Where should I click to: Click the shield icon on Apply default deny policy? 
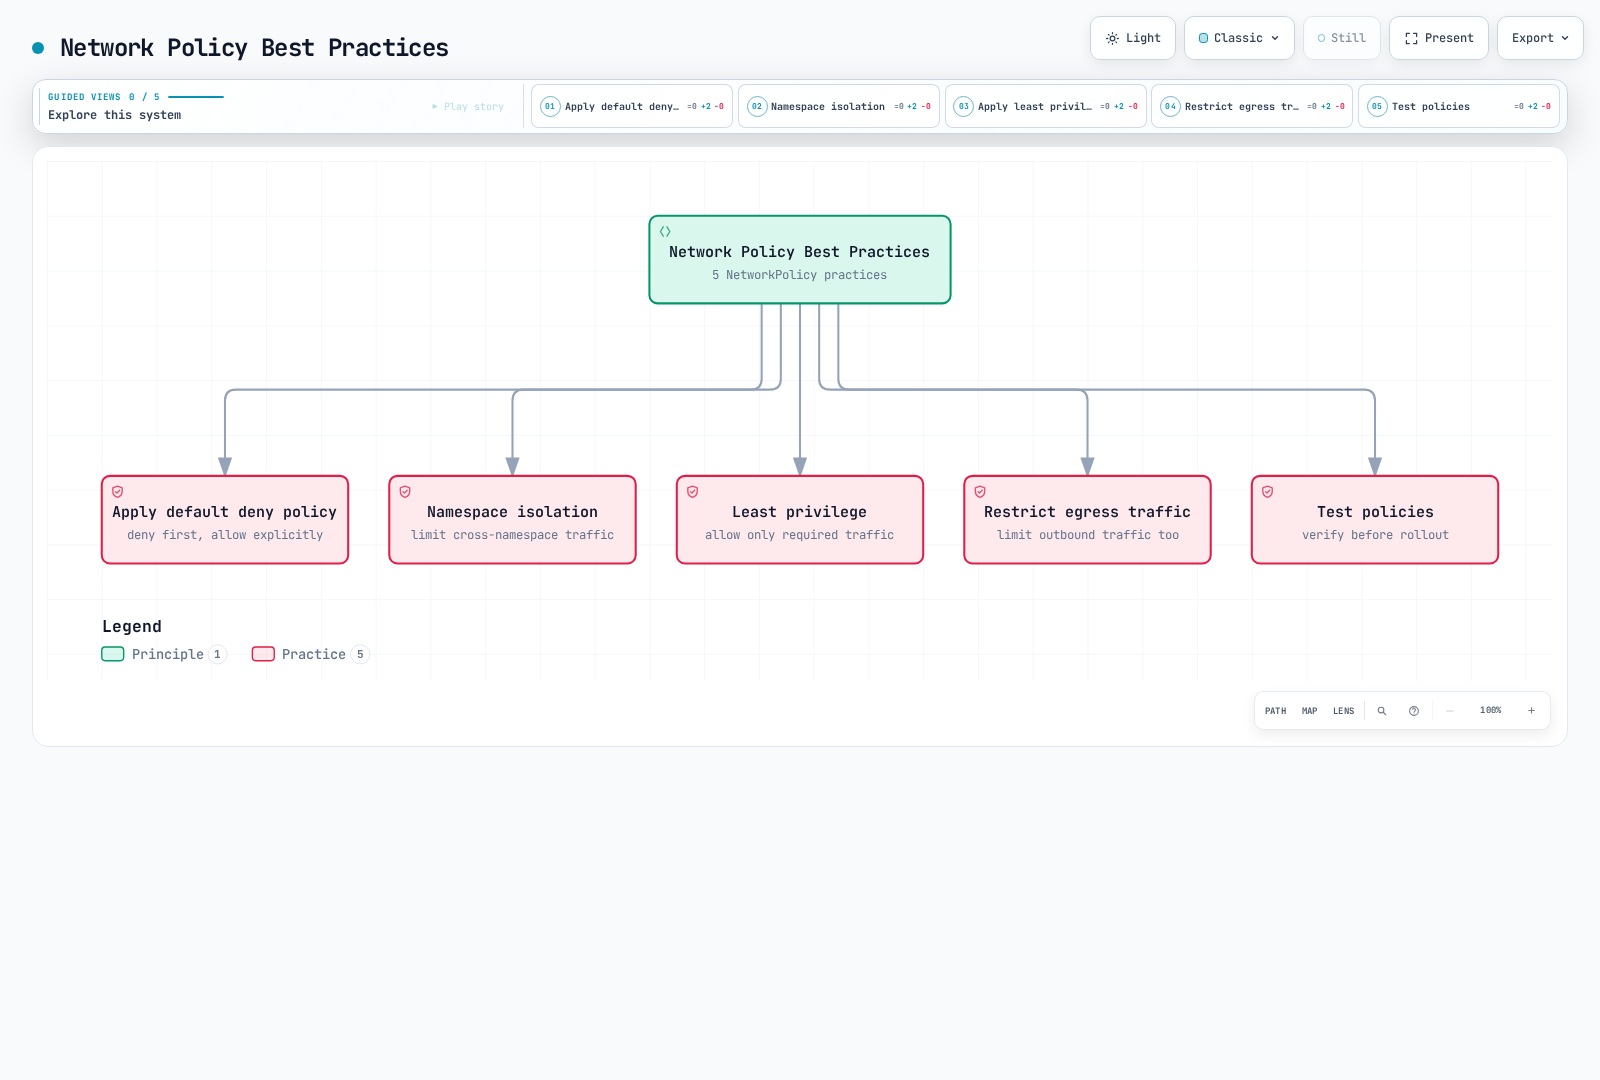click(x=118, y=492)
